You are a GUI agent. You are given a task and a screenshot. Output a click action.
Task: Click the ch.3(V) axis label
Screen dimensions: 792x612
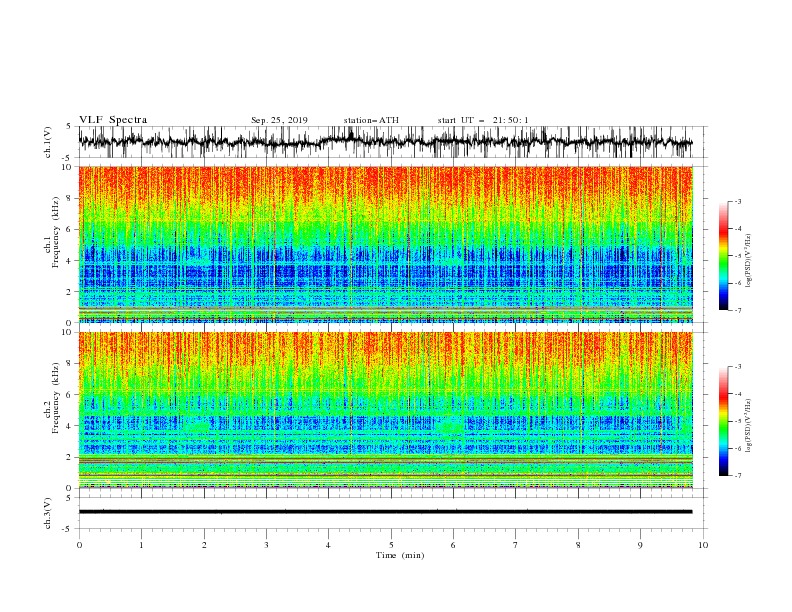tap(48, 513)
